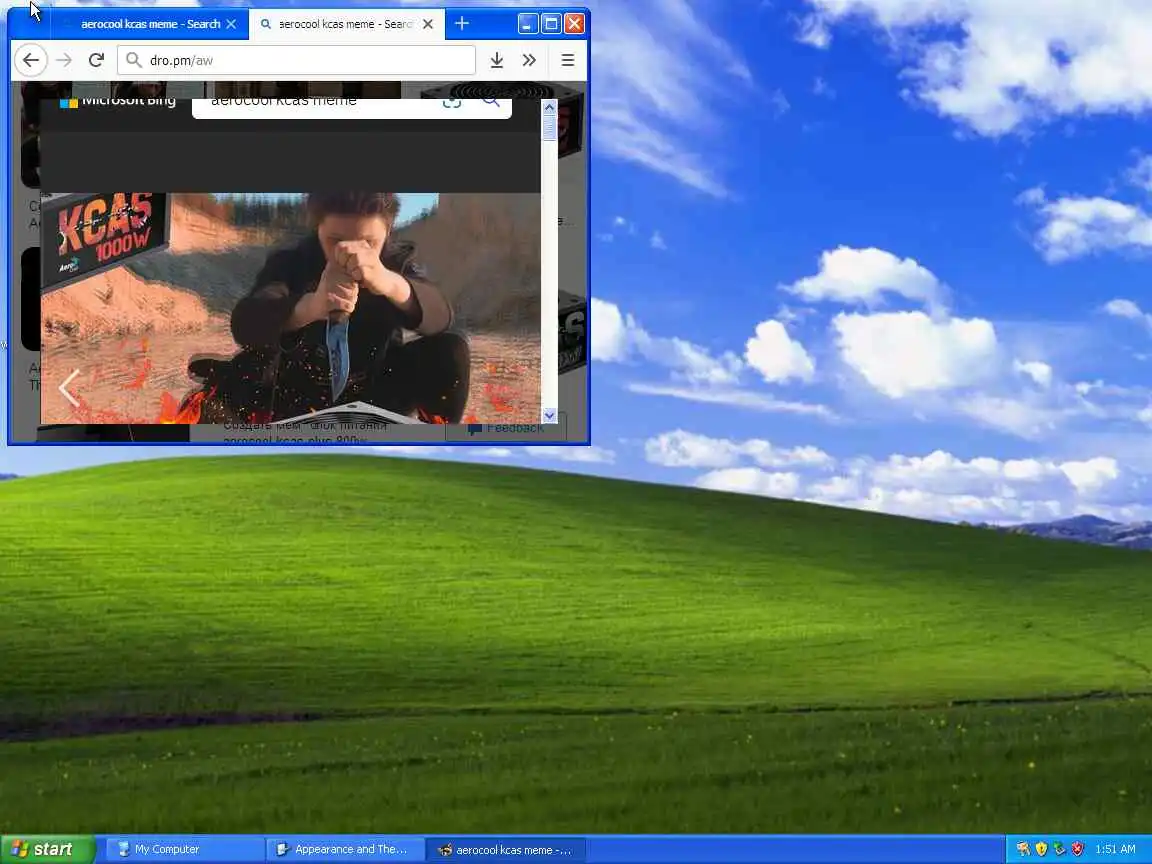Click the inner scrollbar down arrow
The image size is (1152, 864).
550,416
